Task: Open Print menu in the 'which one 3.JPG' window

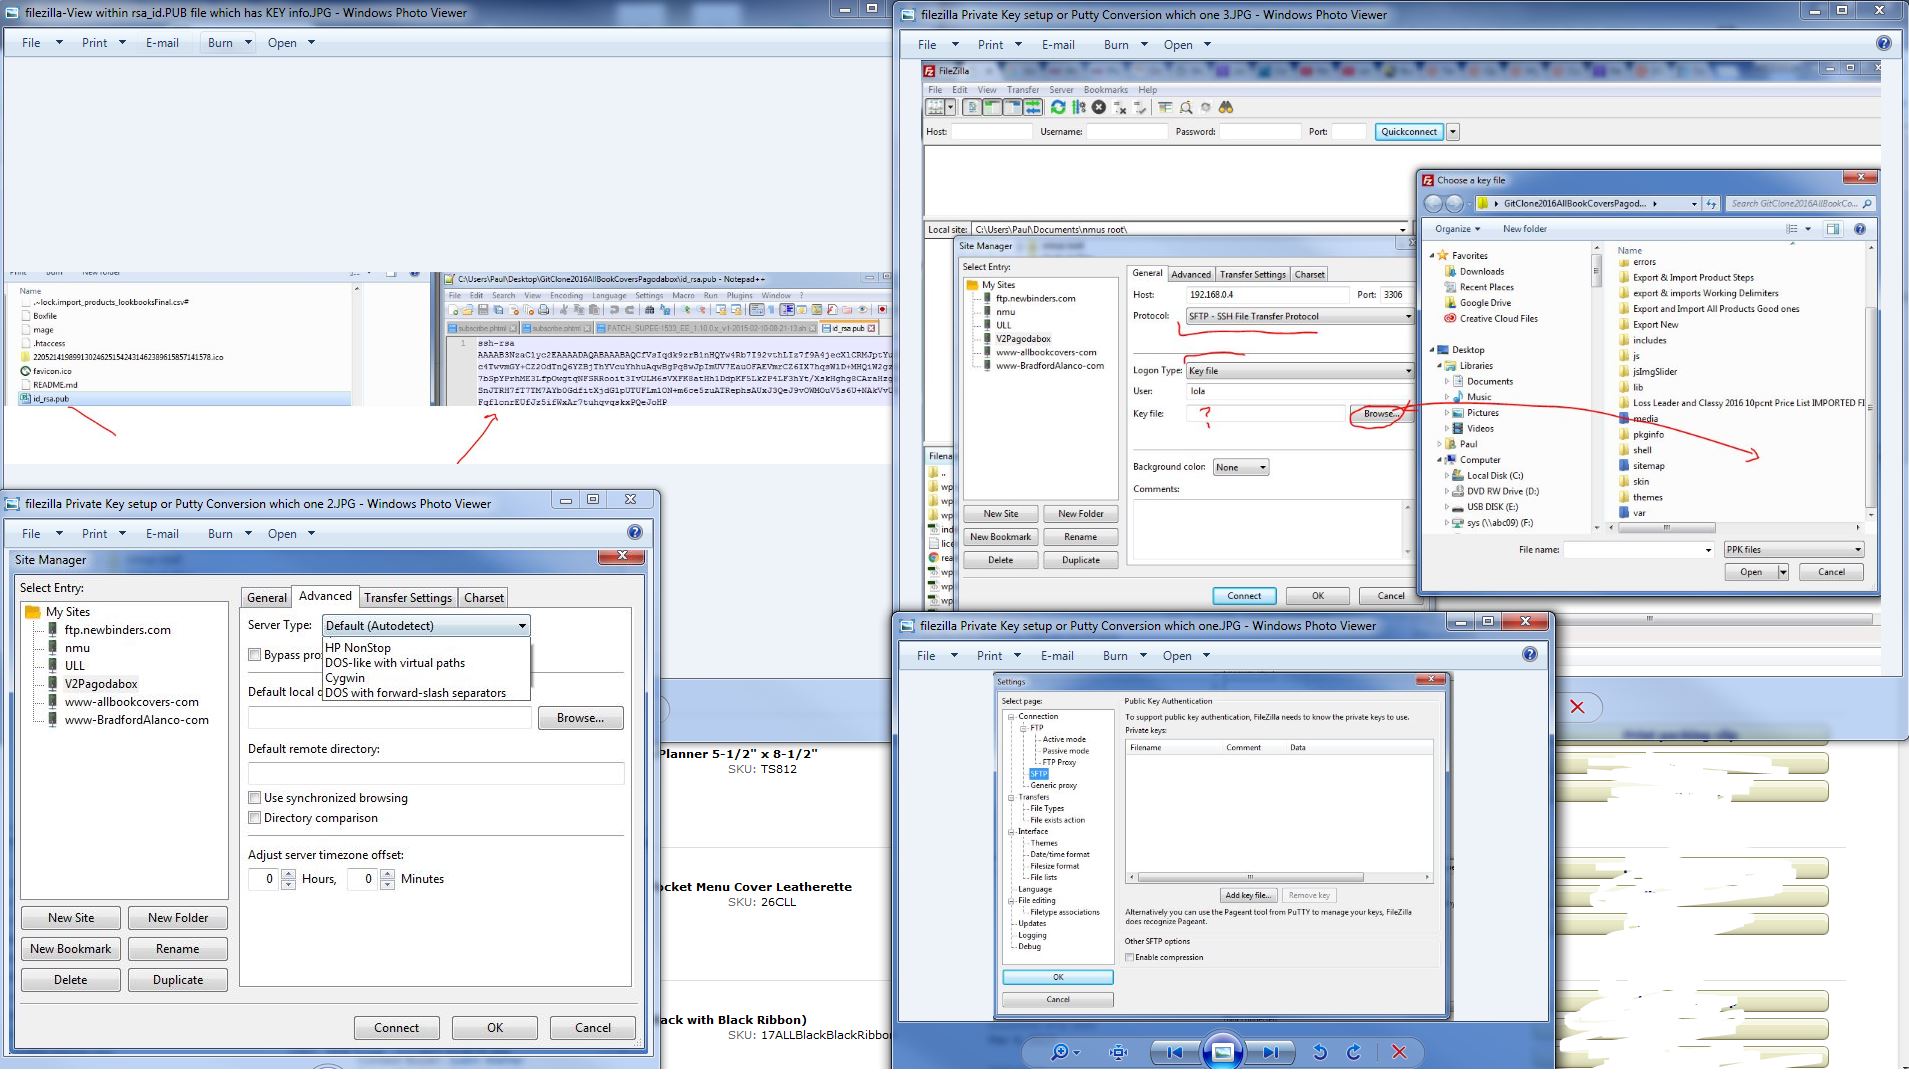Action: (x=999, y=45)
